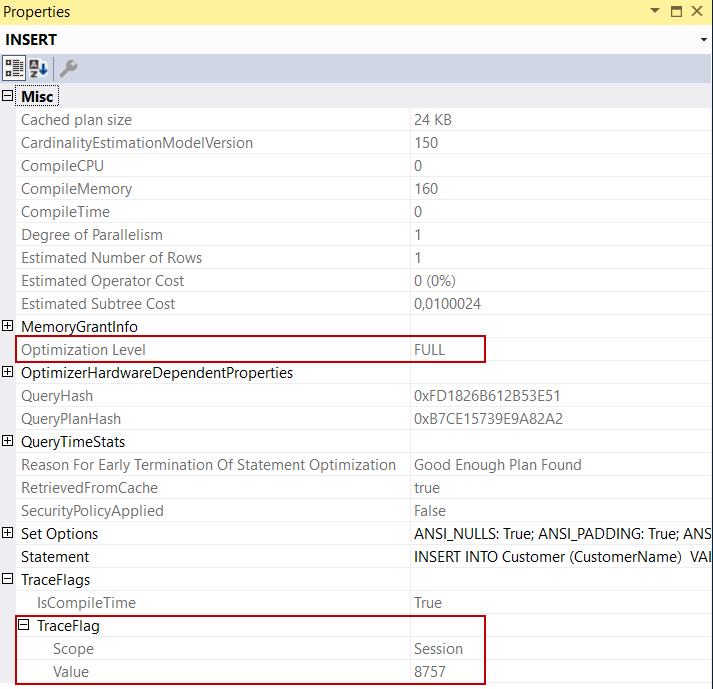Collapse the TraceFlag sub-node
The height and width of the screenshot is (689, 713).
click(x=24, y=625)
